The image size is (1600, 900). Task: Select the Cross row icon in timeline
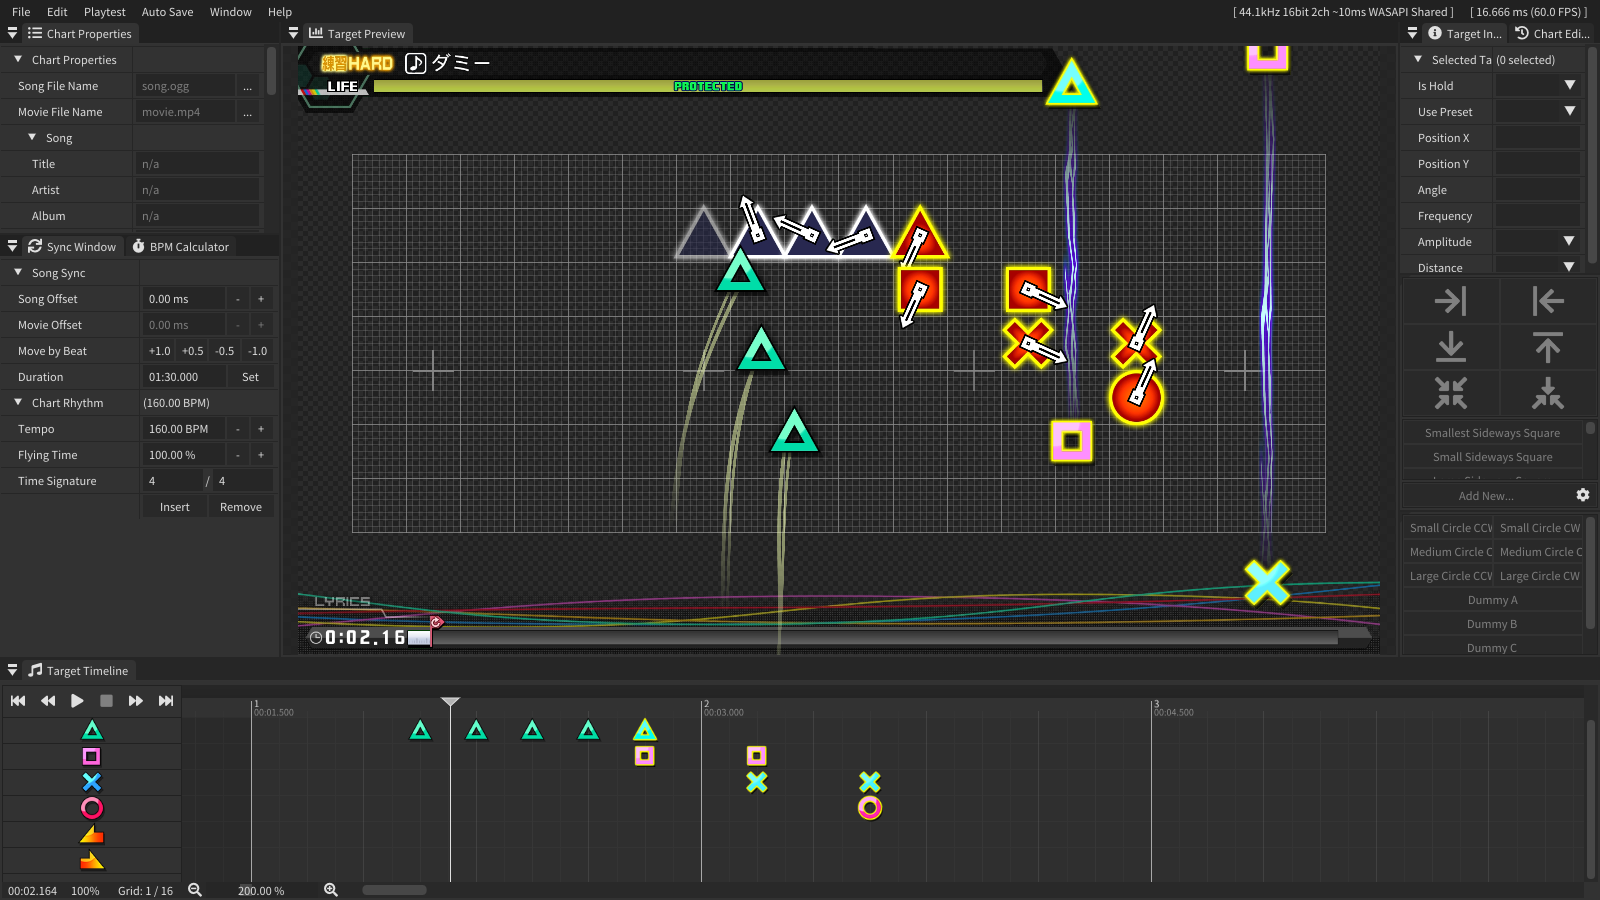click(92, 782)
